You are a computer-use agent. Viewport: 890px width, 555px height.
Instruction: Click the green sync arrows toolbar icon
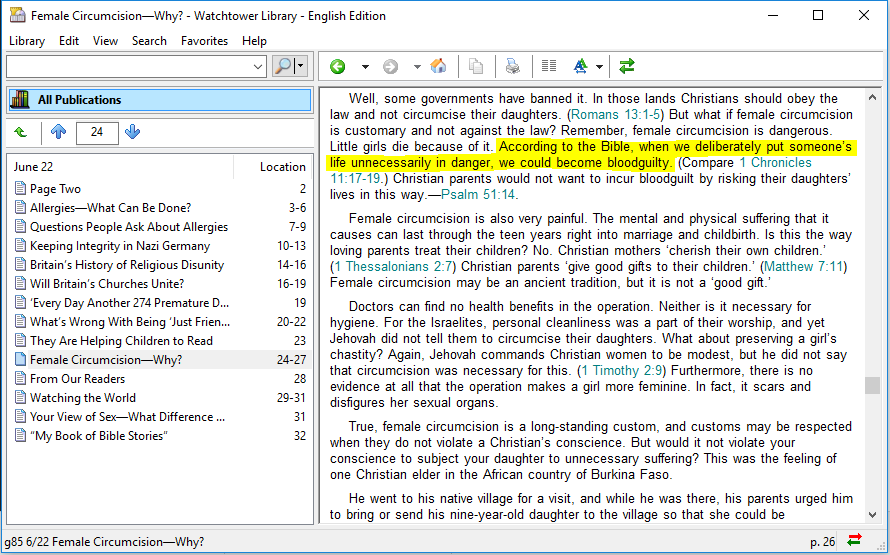tap(627, 67)
